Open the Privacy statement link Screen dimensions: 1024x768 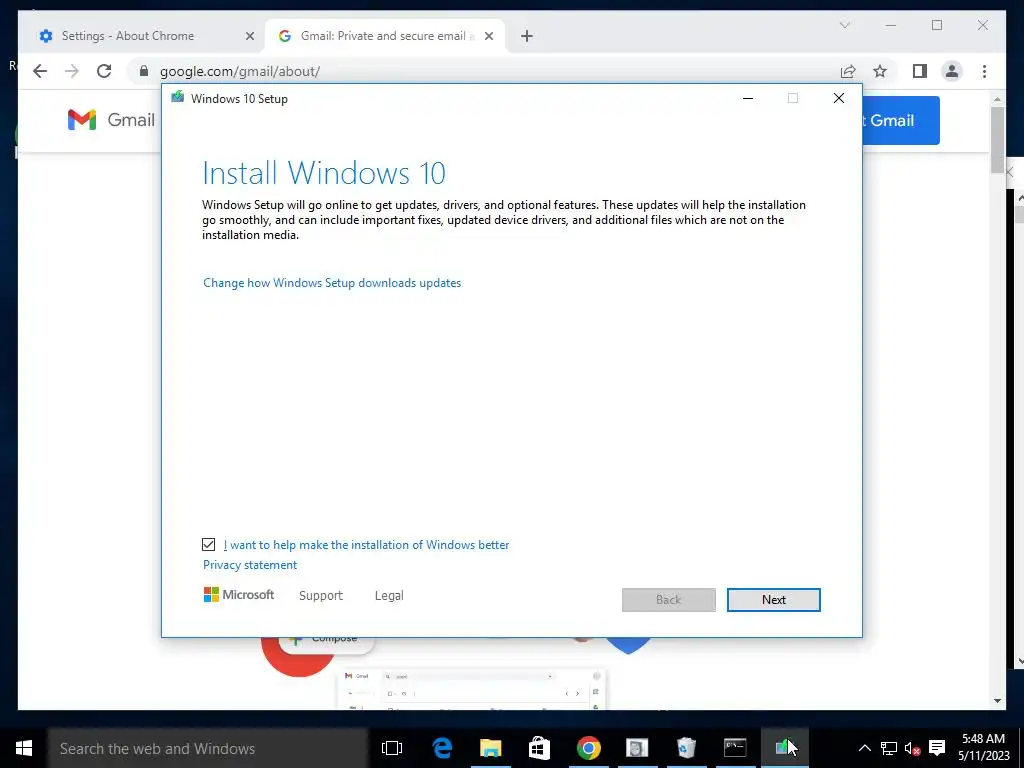249,565
